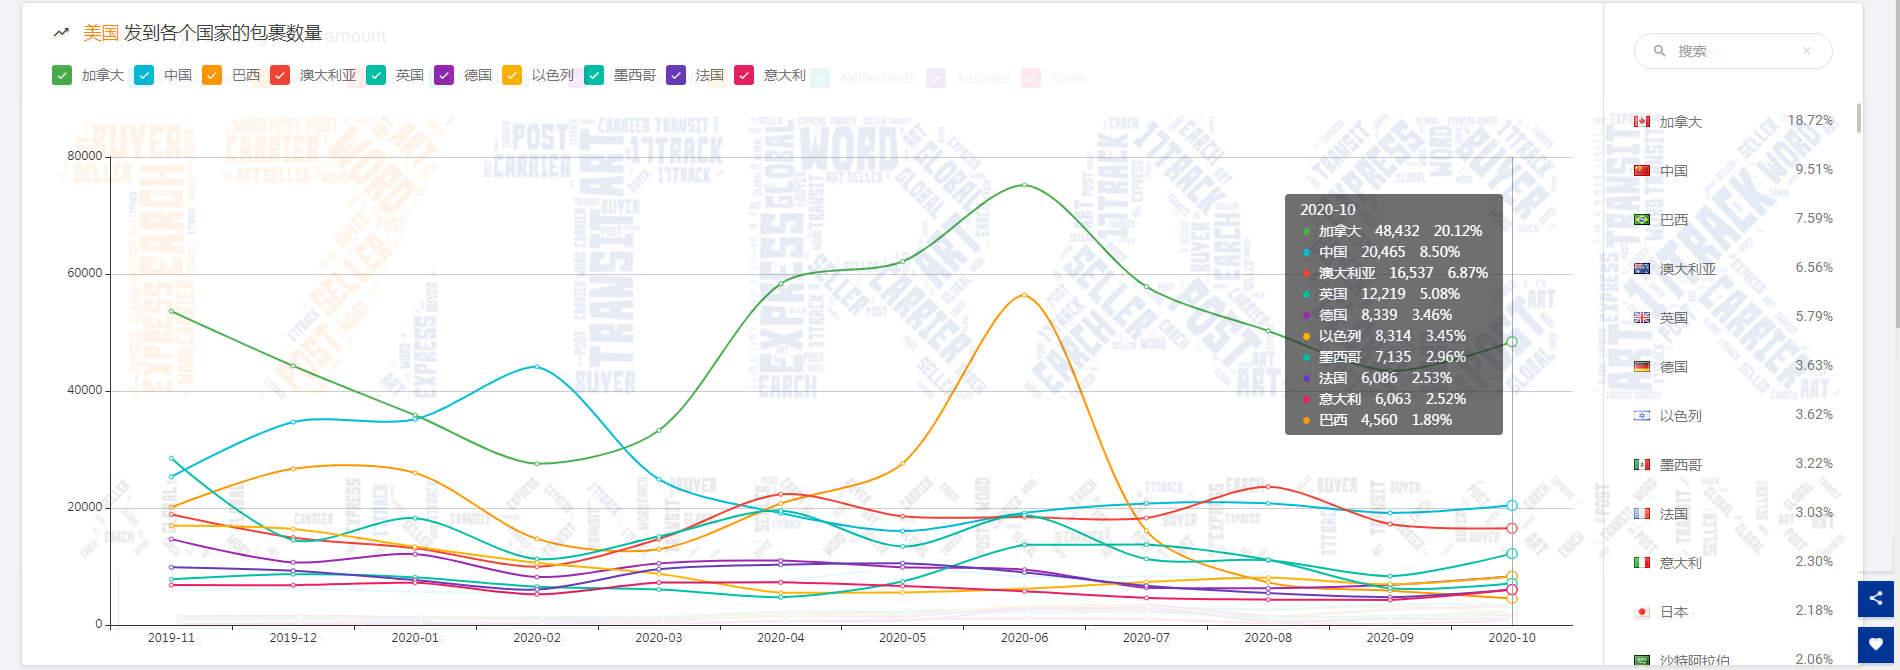Click the 美国 country link in title
The width and height of the screenshot is (1900, 670).
pos(100,33)
